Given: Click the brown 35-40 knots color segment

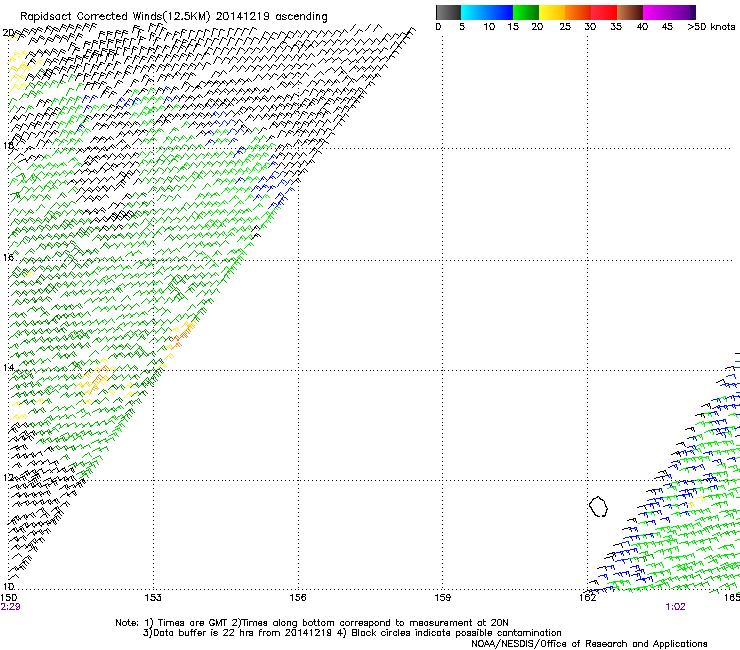Looking at the screenshot, I should [x=630, y=12].
